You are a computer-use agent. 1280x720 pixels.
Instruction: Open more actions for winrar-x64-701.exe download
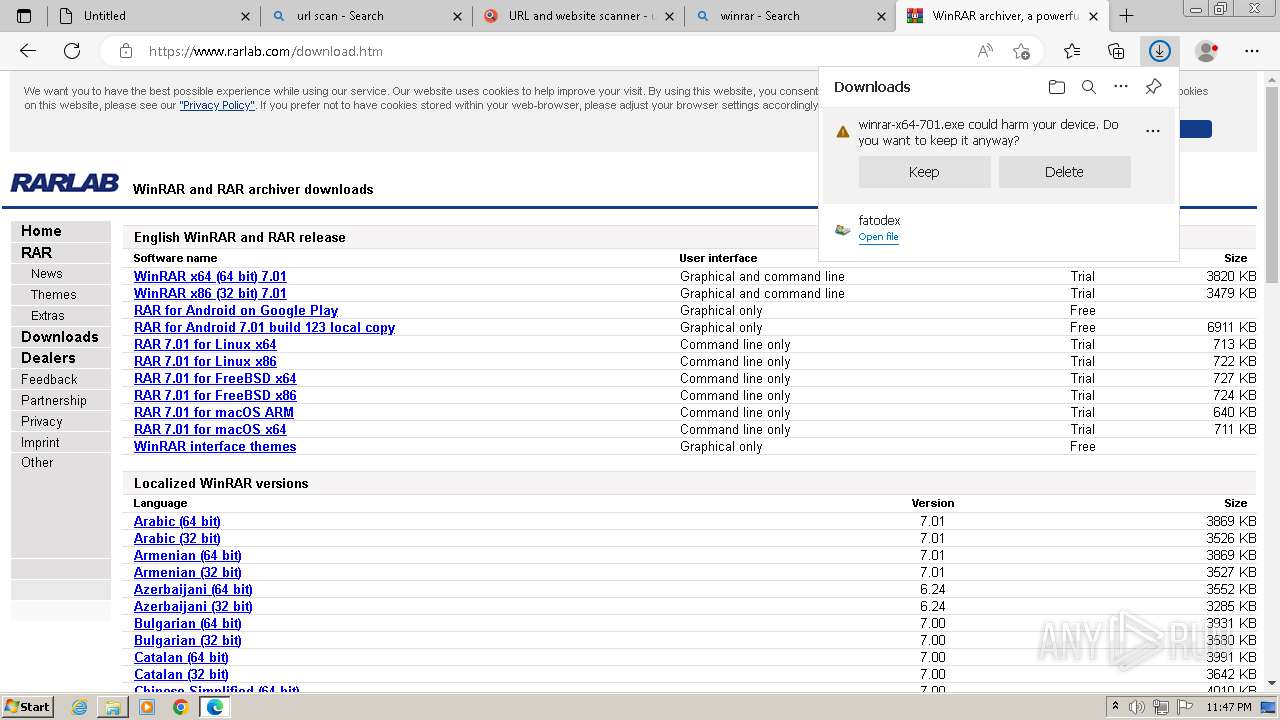point(1153,131)
